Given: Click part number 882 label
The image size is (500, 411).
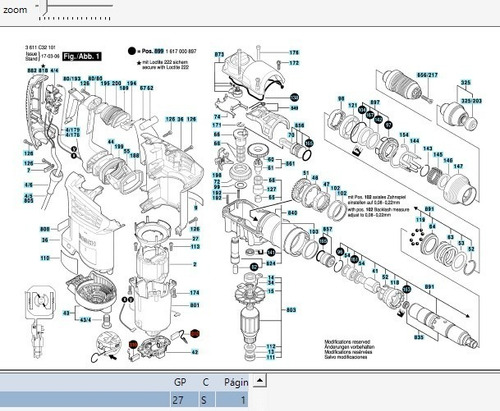Looking at the screenshot, I should [x=32, y=71].
